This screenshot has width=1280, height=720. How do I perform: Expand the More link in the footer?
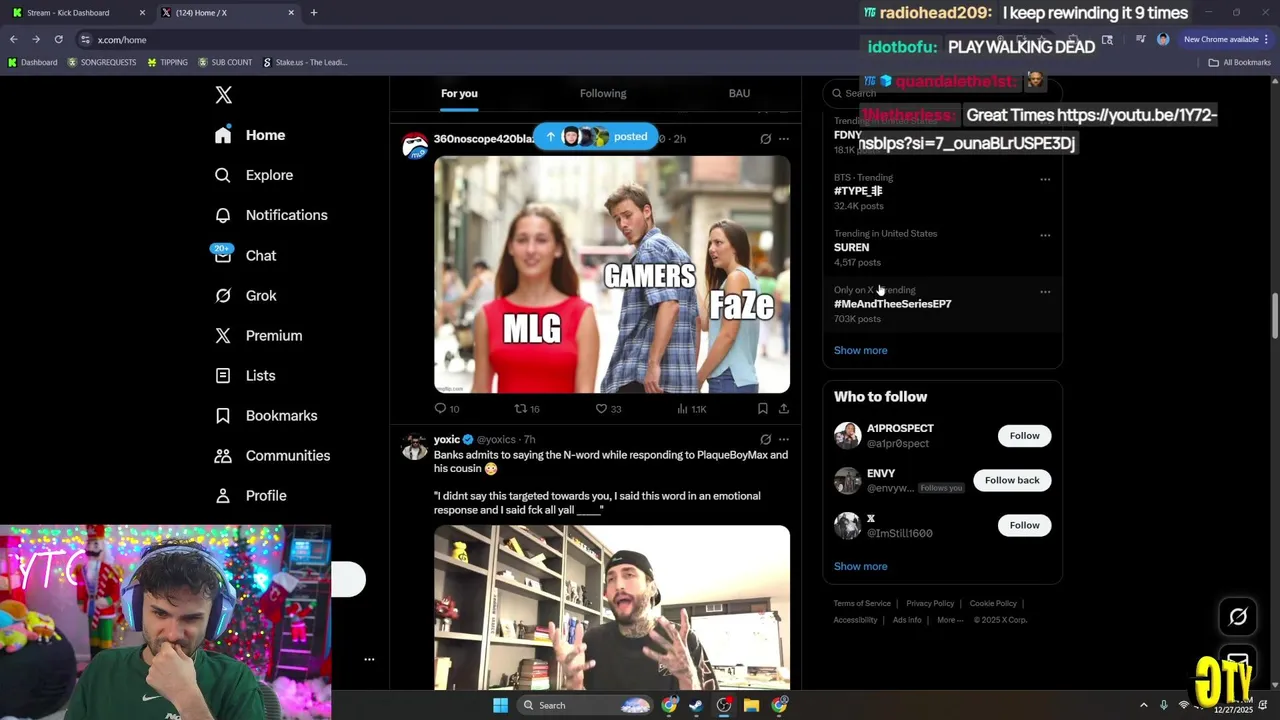[x=950, y=620]
